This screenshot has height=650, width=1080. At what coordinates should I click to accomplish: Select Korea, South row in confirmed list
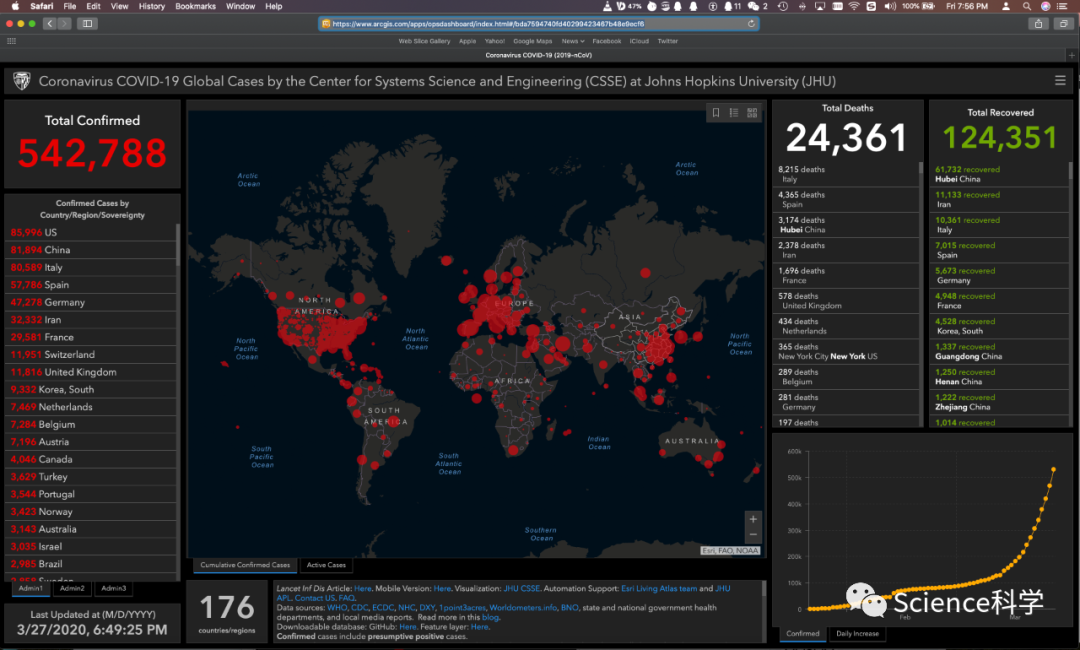click(x=91, y=390)
